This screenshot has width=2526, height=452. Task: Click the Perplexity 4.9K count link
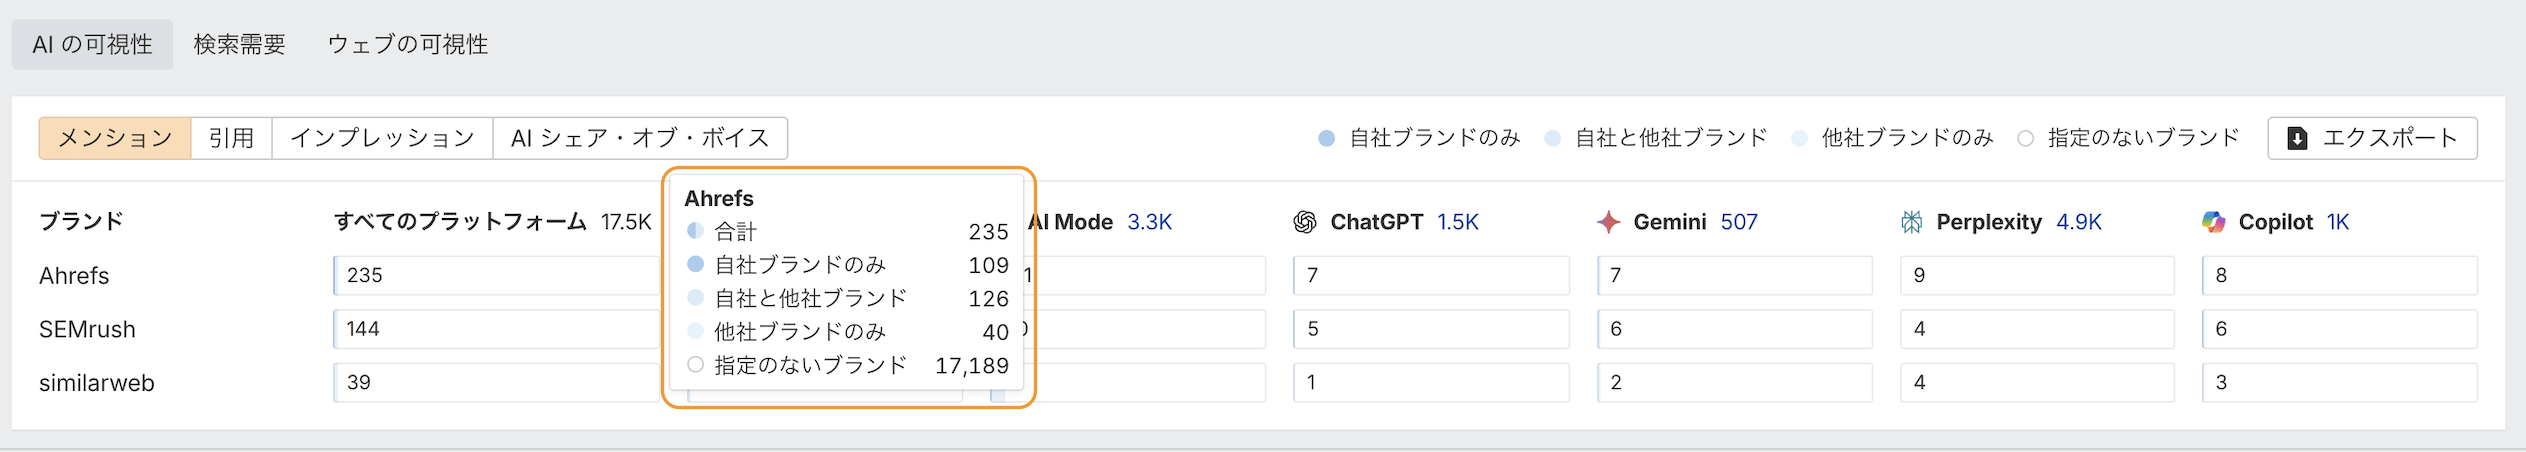pyautogui.click(x=2078, y=222)
